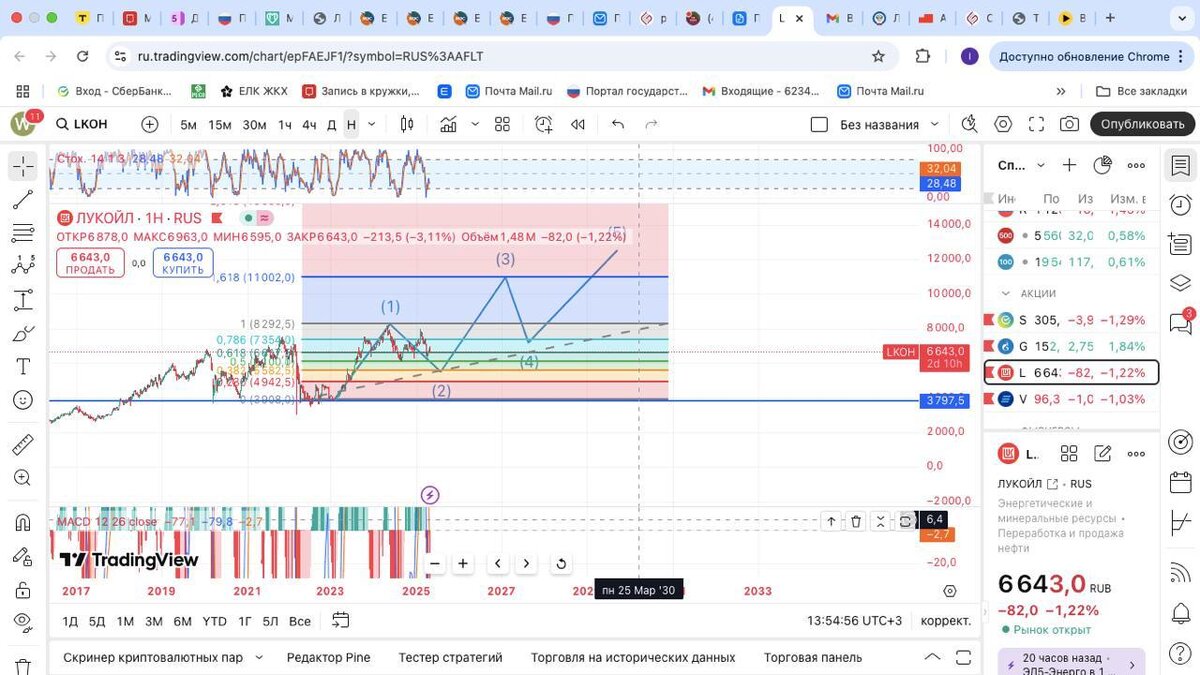Select watchlist row with −1,03% change
The width and height of the screenshot is (1200, 675).
[x=1071, y=399]
